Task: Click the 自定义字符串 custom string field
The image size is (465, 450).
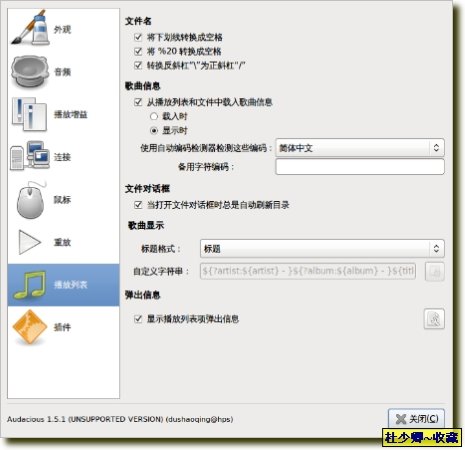Action: (308, 271)
